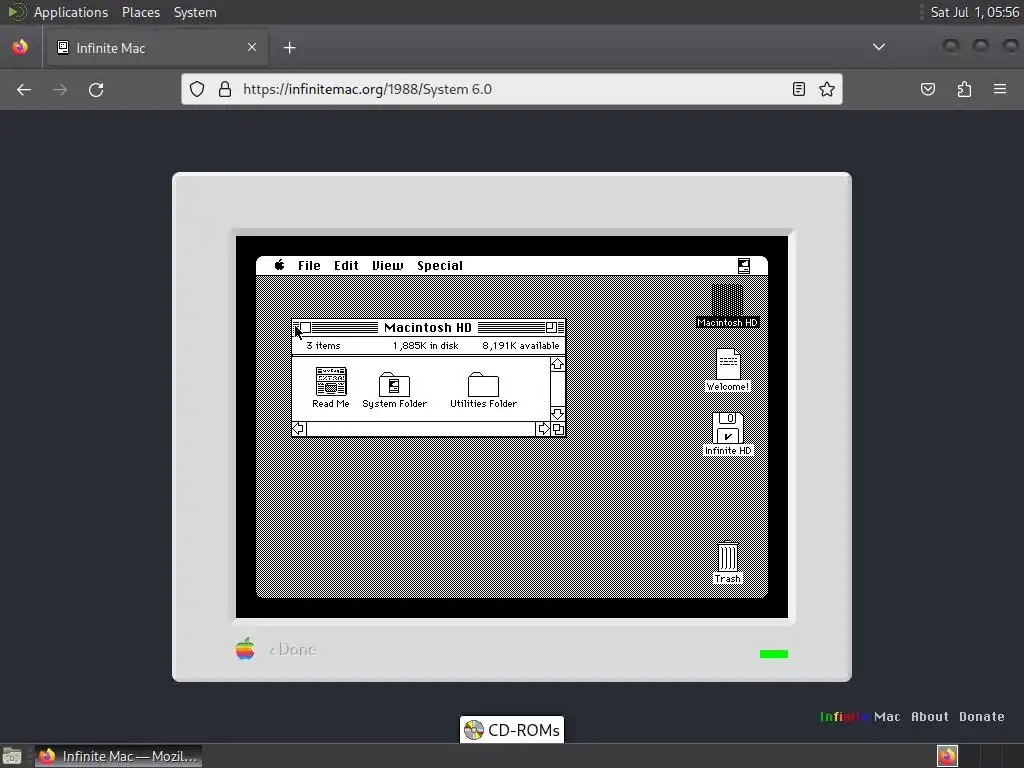Image resolution: width=1024 pixels, height=768 pixels.
Task: Open the Donate link
Action: tap(982, 716)
